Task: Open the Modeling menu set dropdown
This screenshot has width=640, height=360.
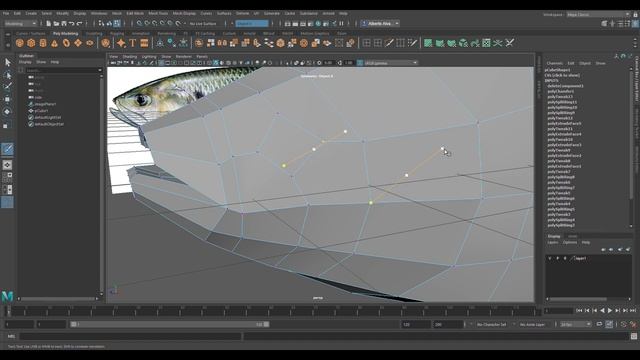Action: 20,24
